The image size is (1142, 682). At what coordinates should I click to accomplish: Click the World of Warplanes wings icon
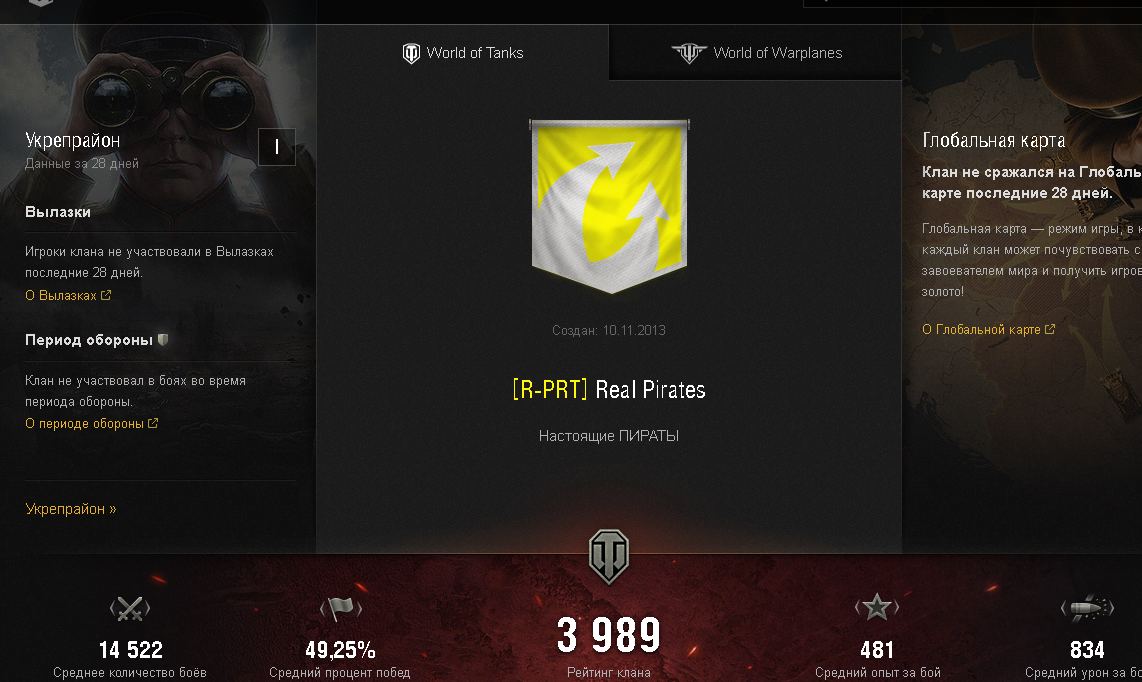(689, 53)
